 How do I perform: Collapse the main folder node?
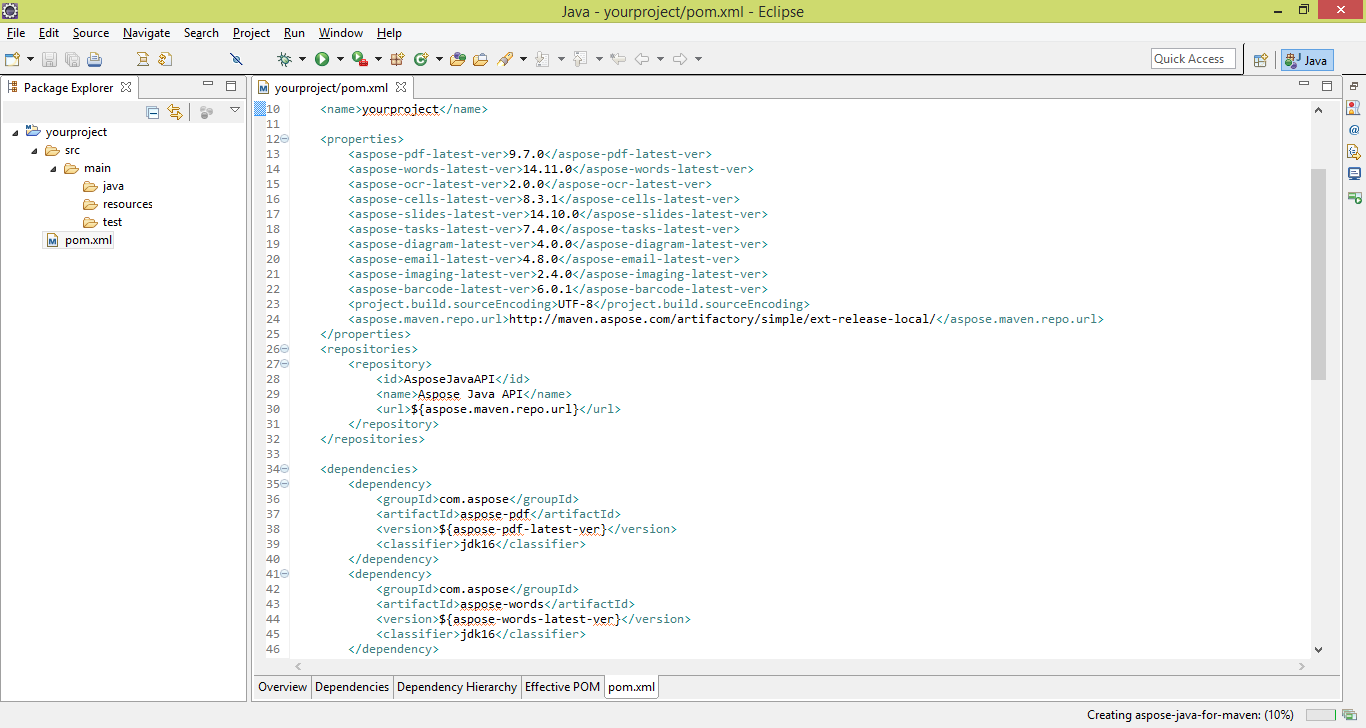click(x=53, y=168)
